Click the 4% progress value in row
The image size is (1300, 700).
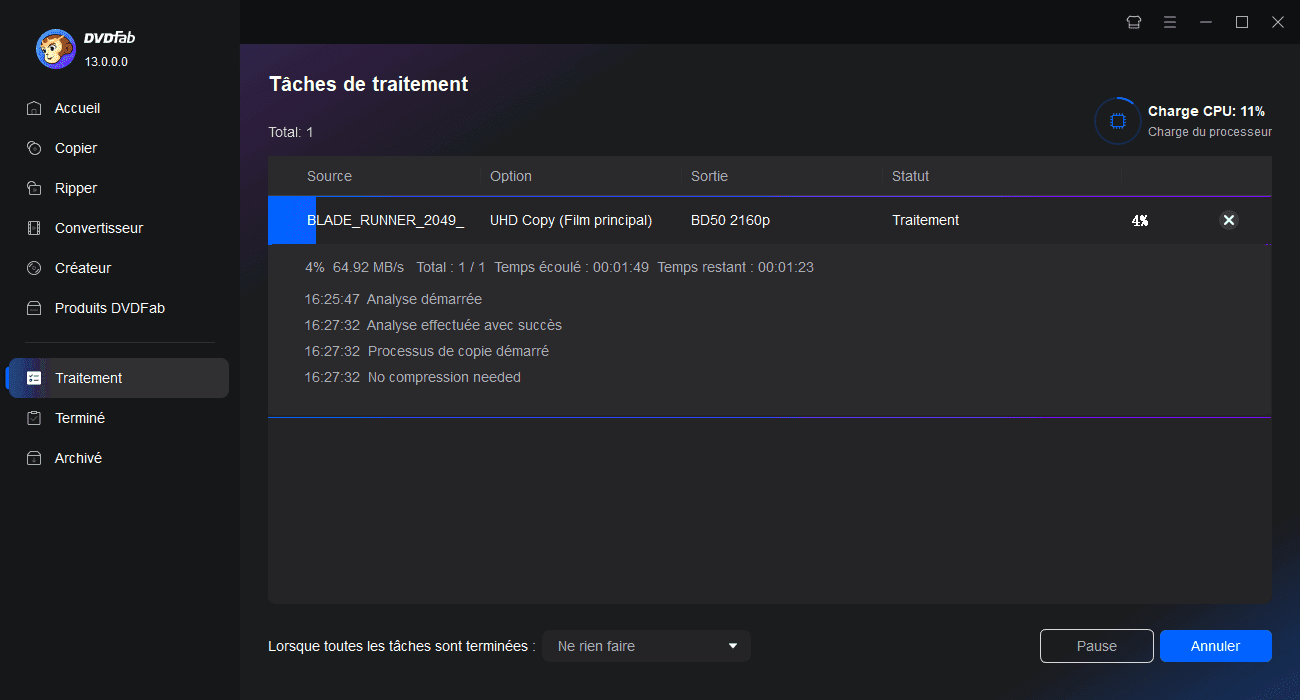click(x=1140, y=220)
